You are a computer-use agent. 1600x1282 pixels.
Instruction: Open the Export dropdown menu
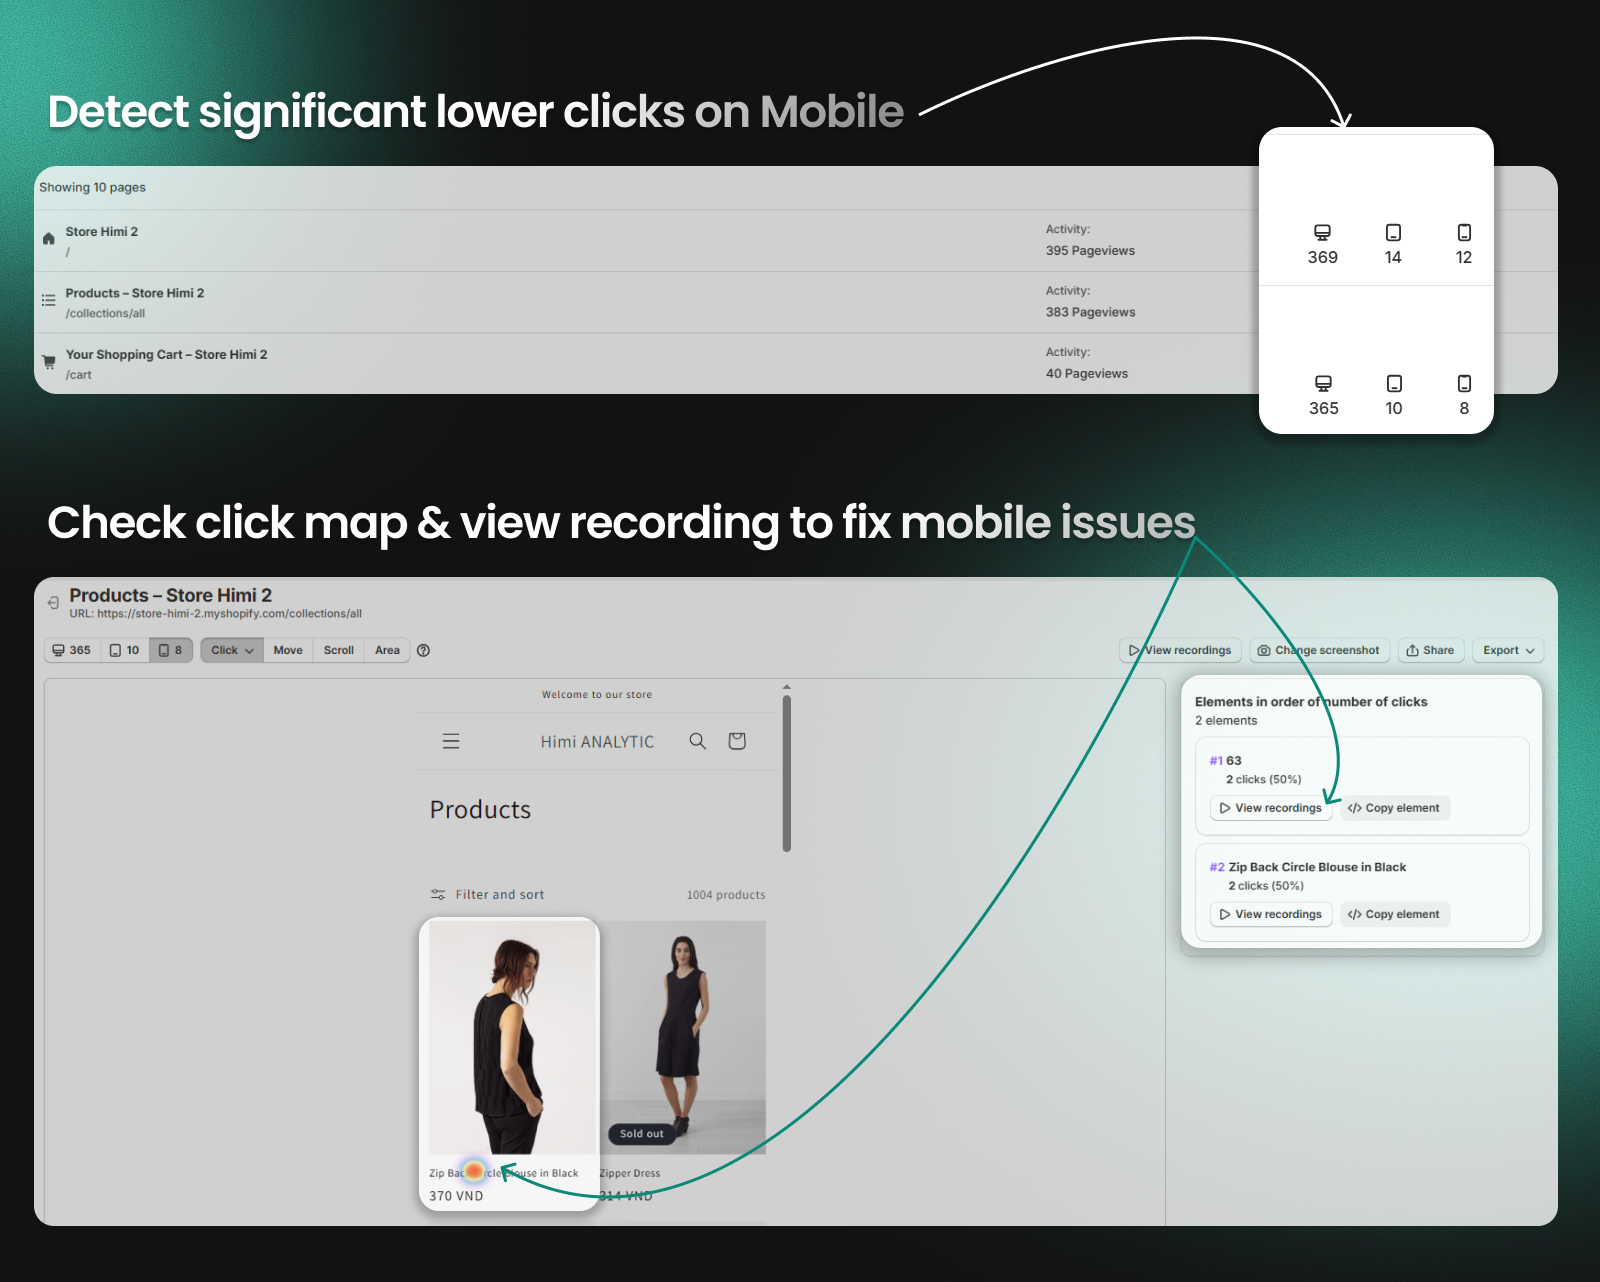1507,650
